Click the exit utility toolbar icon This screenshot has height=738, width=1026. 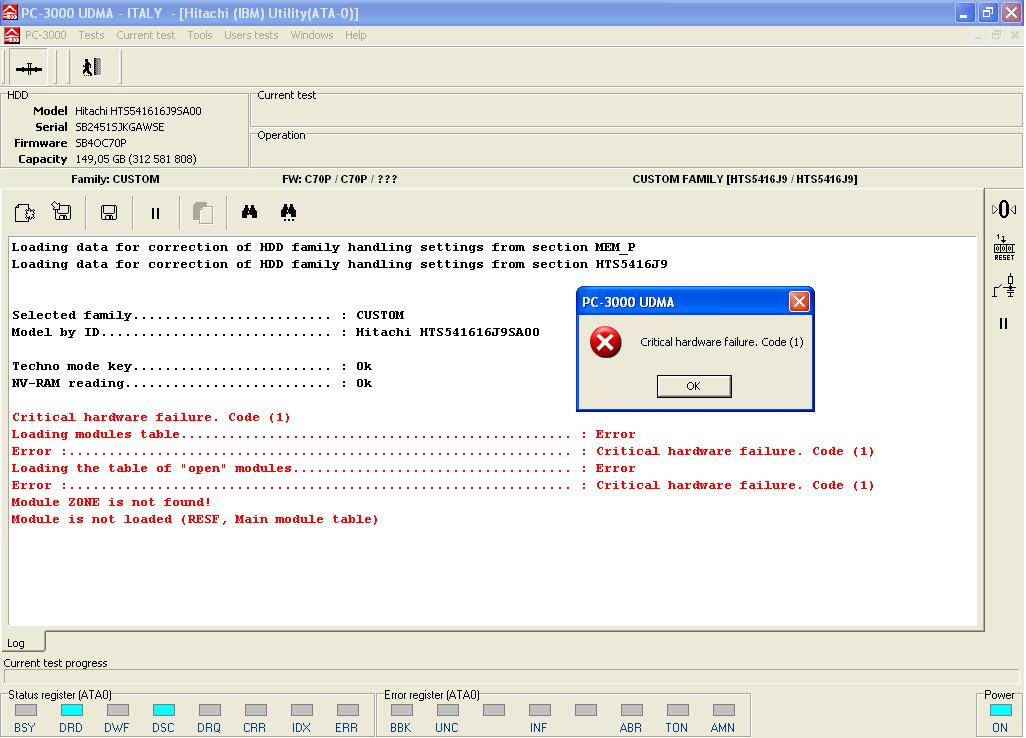tap(92, 67)
